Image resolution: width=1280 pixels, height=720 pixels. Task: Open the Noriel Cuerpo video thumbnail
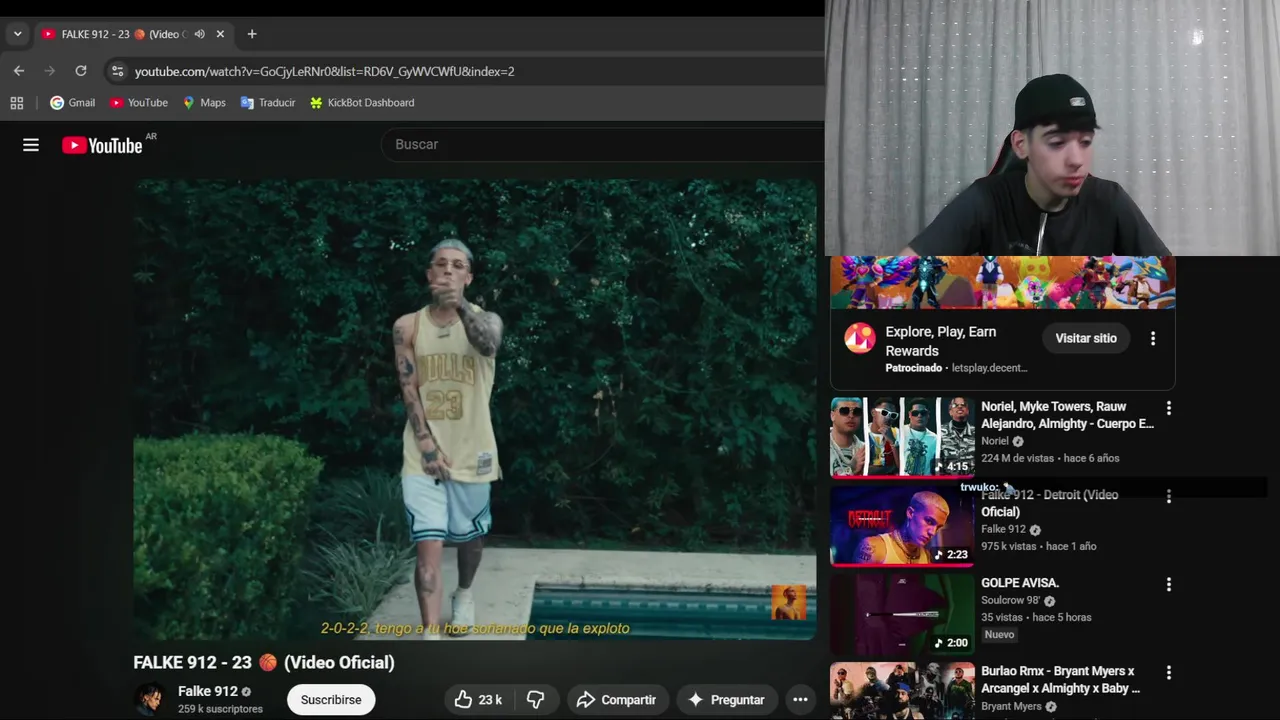pyautogui.click(x=902, y=438)
